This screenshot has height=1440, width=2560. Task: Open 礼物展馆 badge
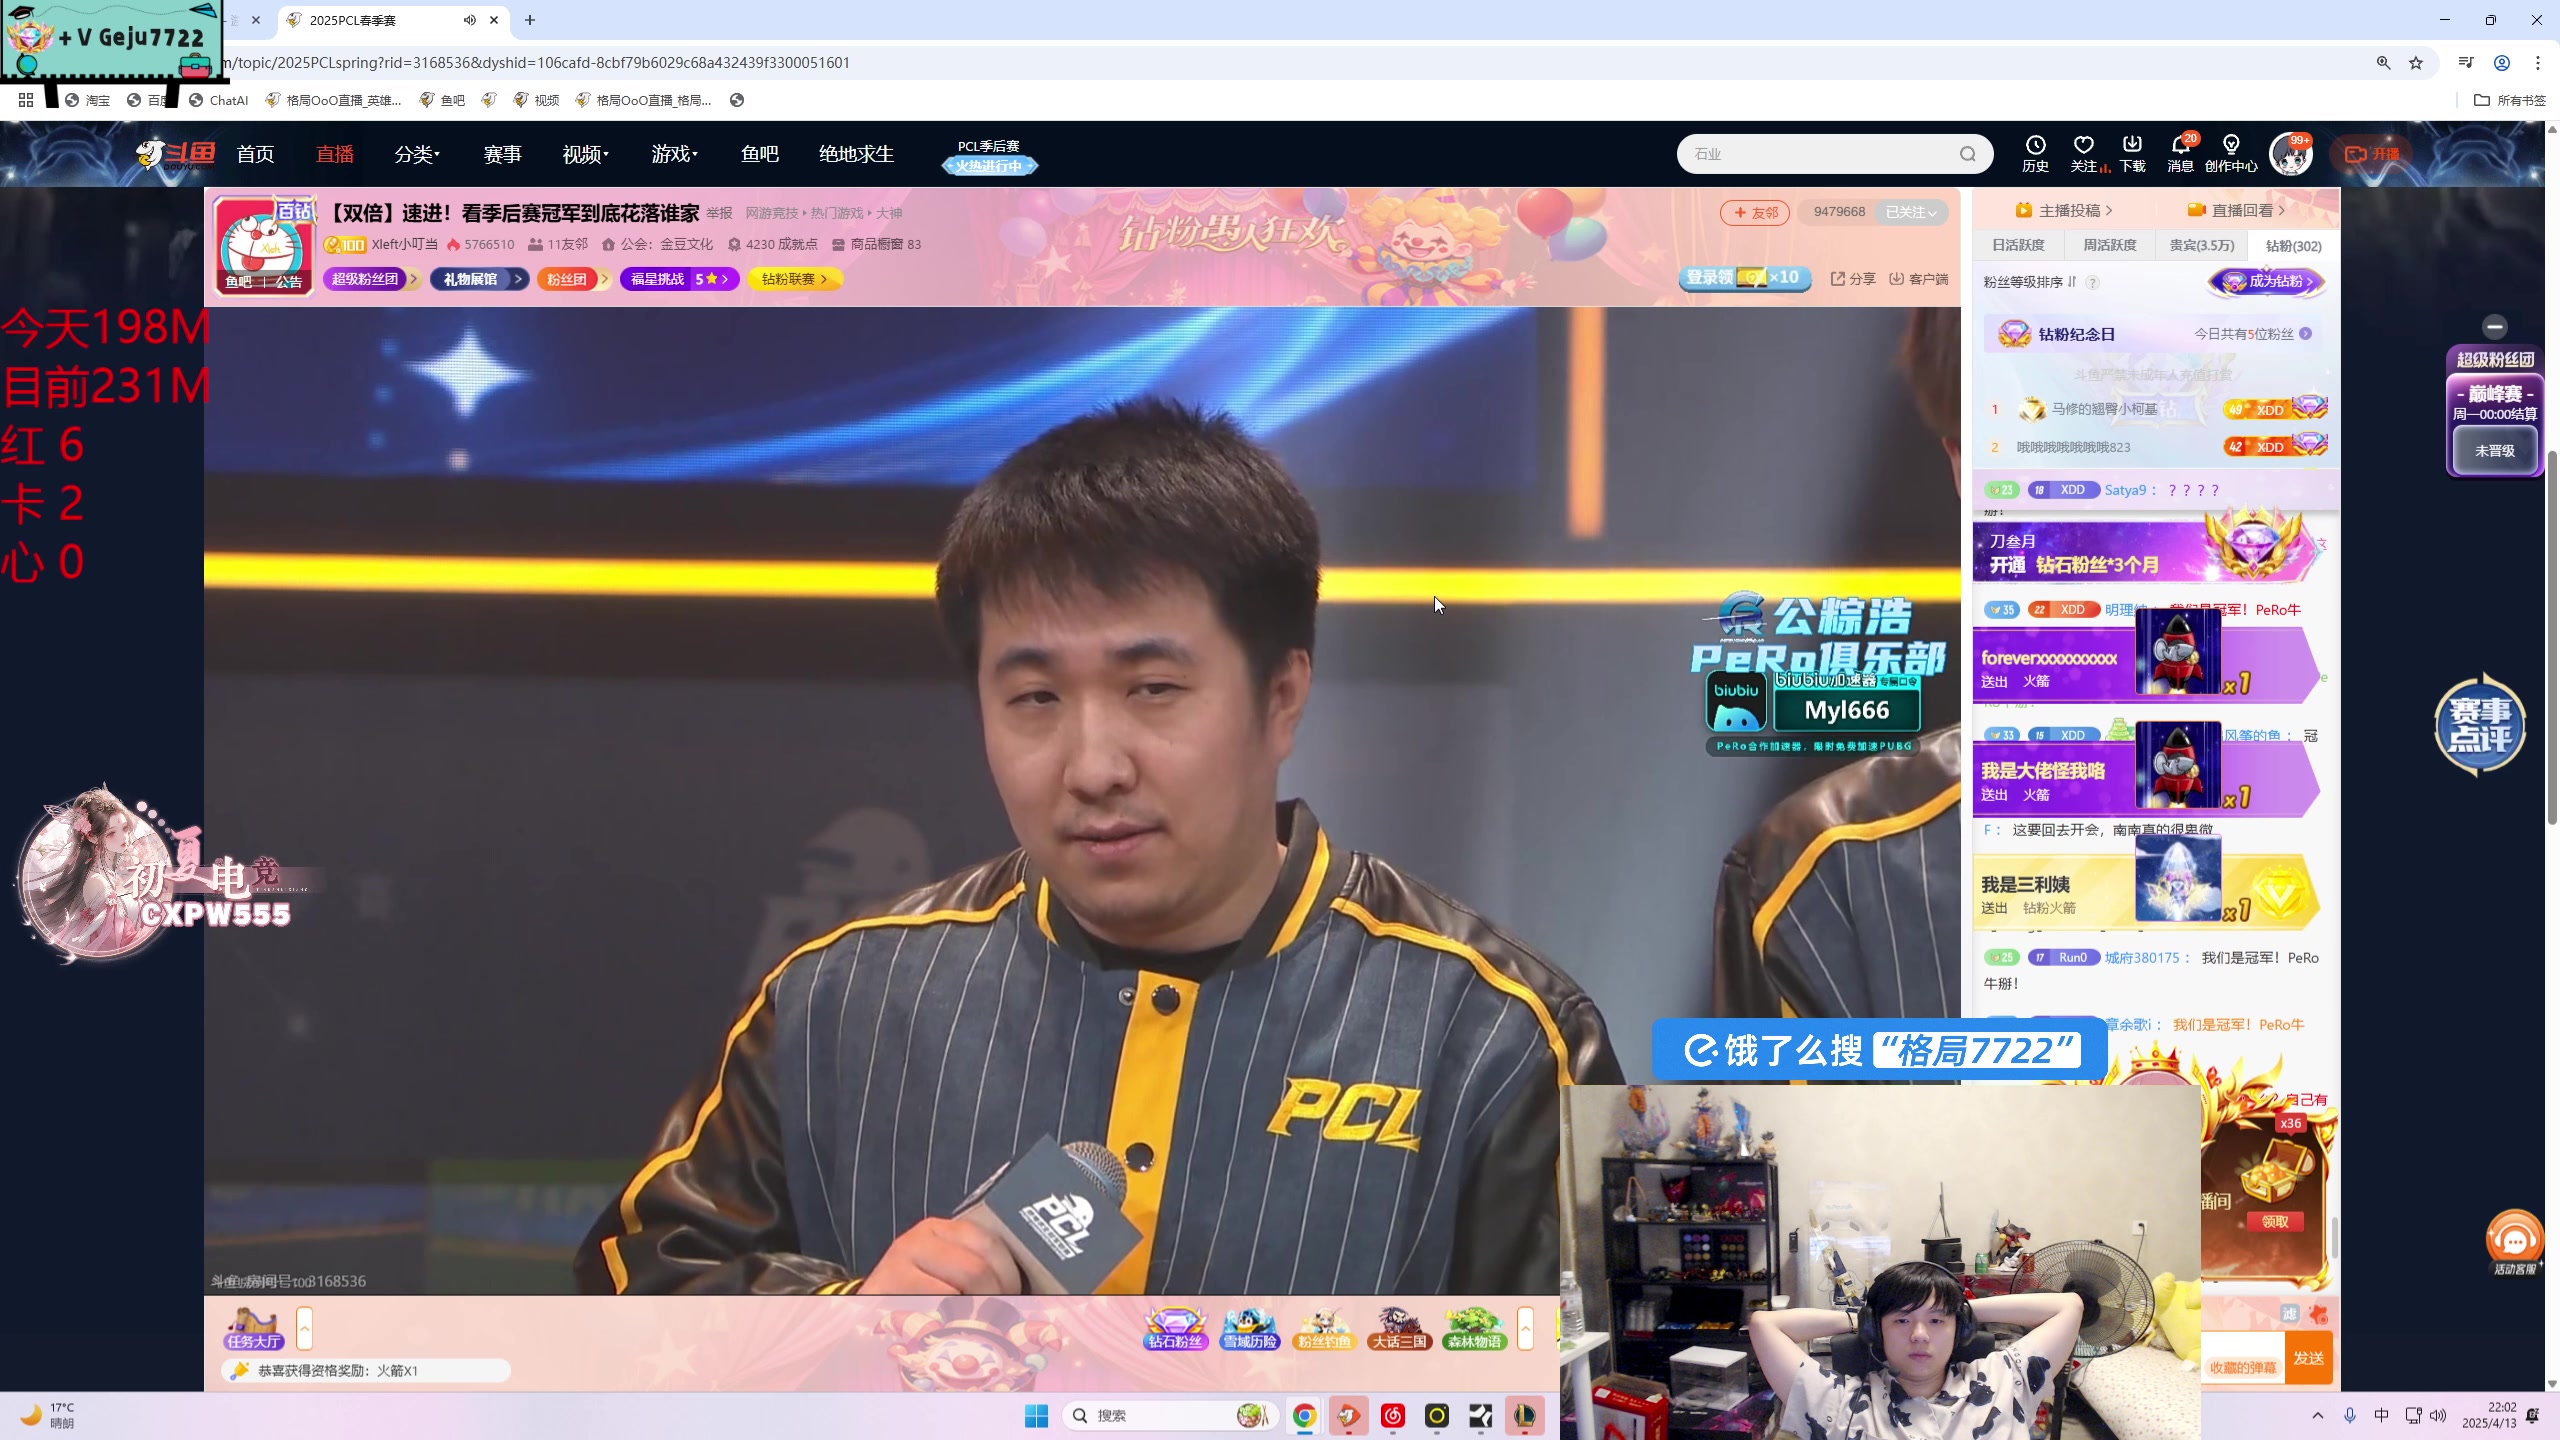(x=479, y=279)
